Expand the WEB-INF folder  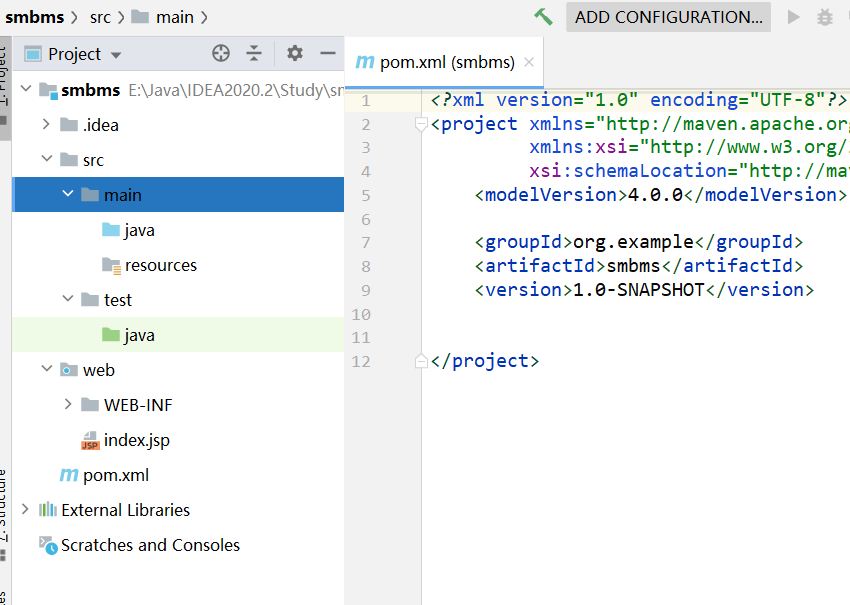click(67, 405)
